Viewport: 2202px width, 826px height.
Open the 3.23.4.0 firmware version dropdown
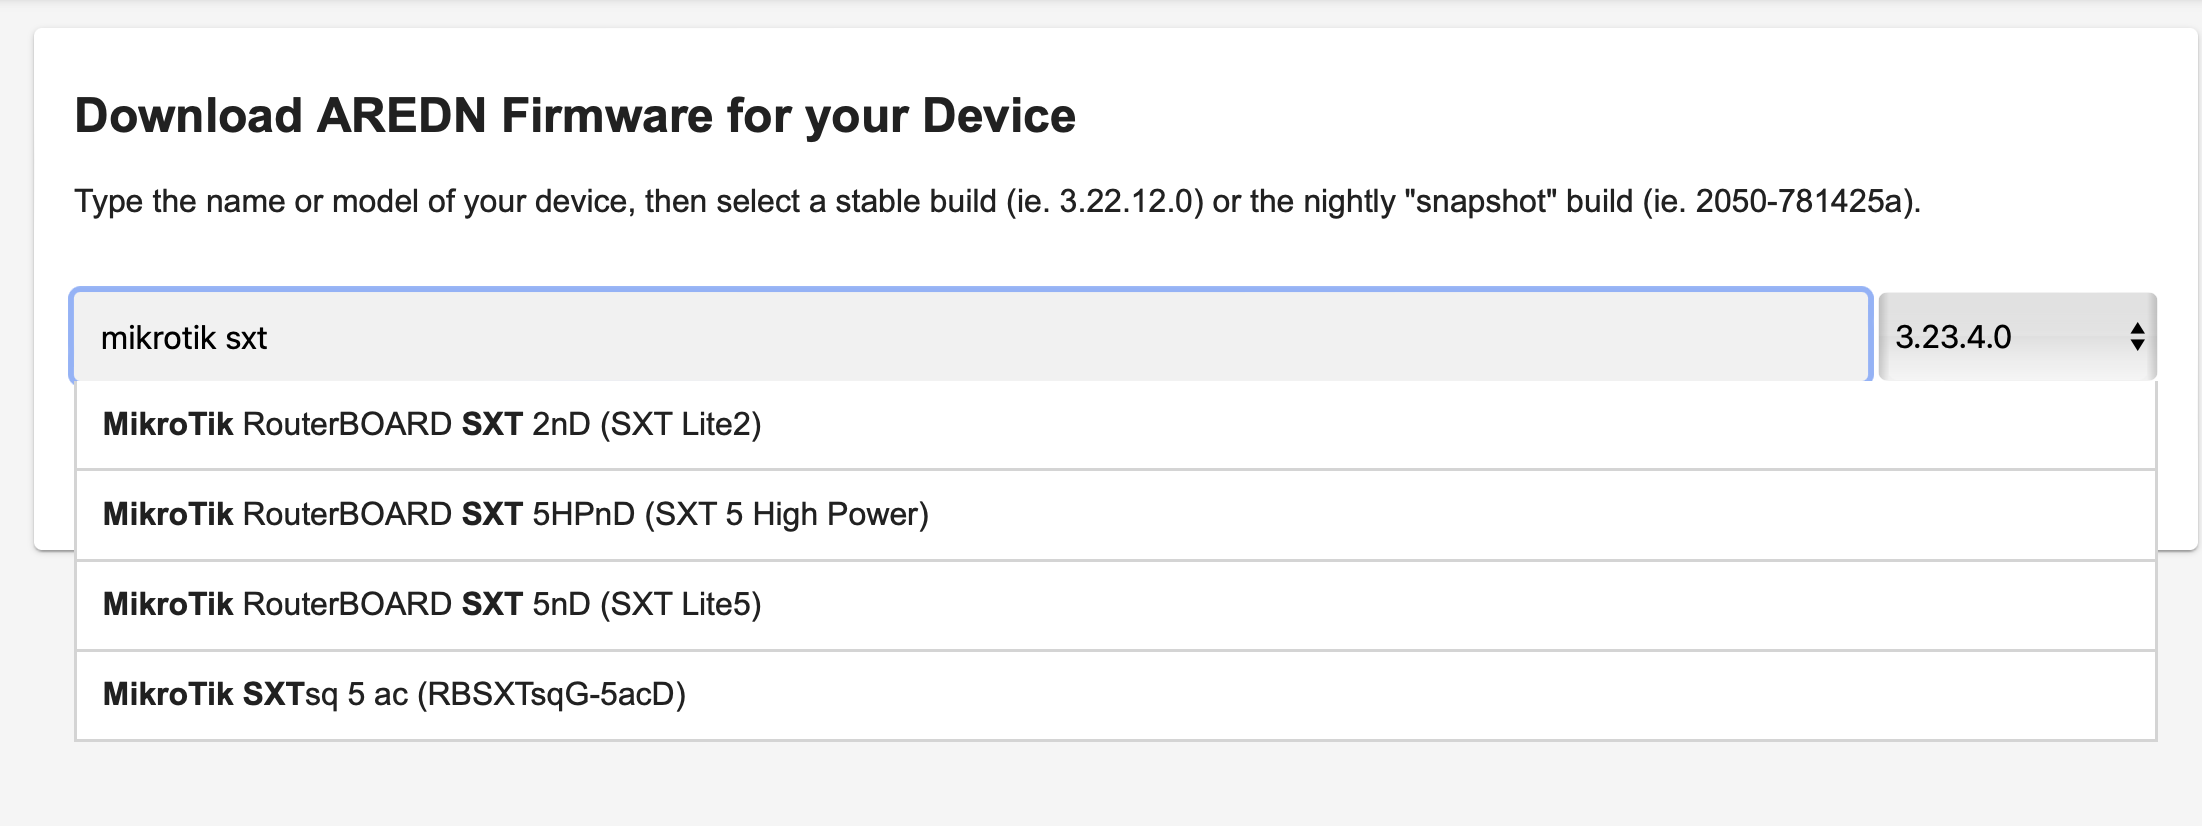pyautogui.click(x=2016, y=337)
